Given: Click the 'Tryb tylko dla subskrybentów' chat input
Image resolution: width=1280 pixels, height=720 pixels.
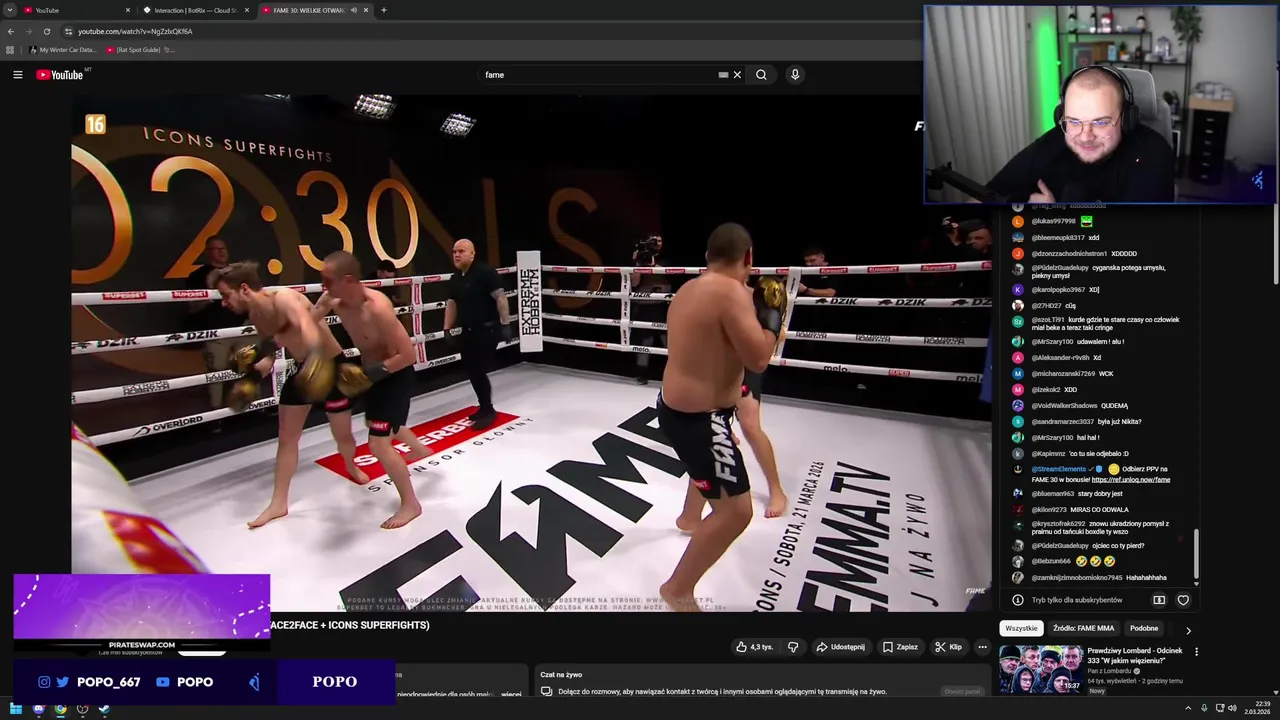Looking at the screenshot, I should [x=1077, y=600].
